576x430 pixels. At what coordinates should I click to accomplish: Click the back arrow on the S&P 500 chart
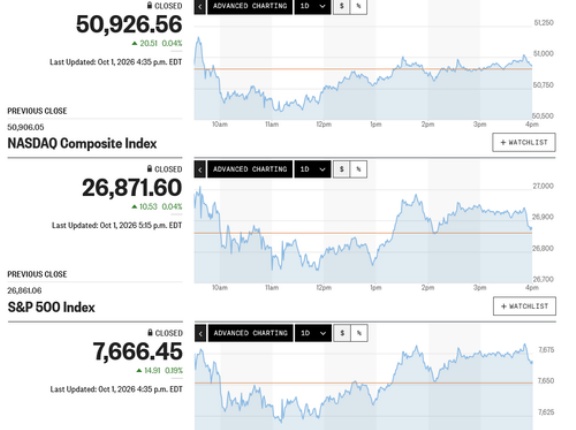coord(200,333)
